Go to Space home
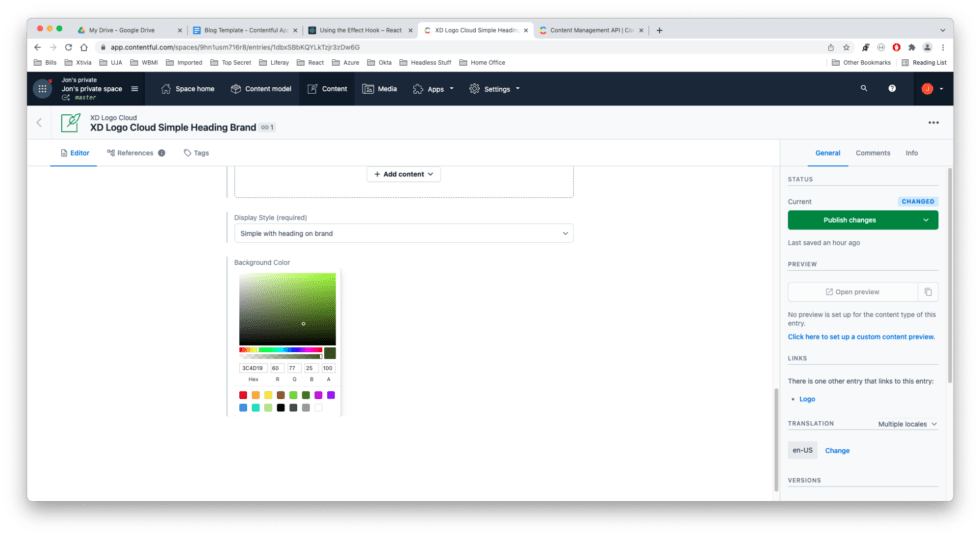980x537 pixels. (188, 89)
